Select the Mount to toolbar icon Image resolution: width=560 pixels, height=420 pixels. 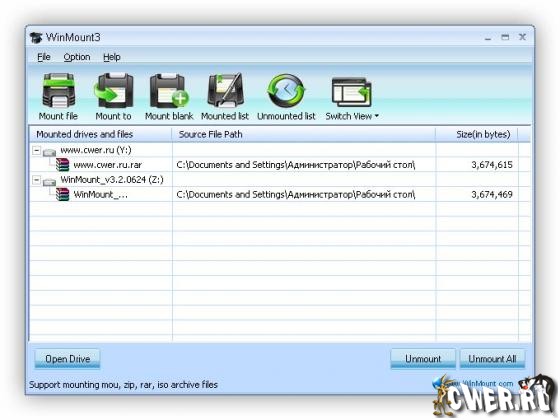[114, 96]
